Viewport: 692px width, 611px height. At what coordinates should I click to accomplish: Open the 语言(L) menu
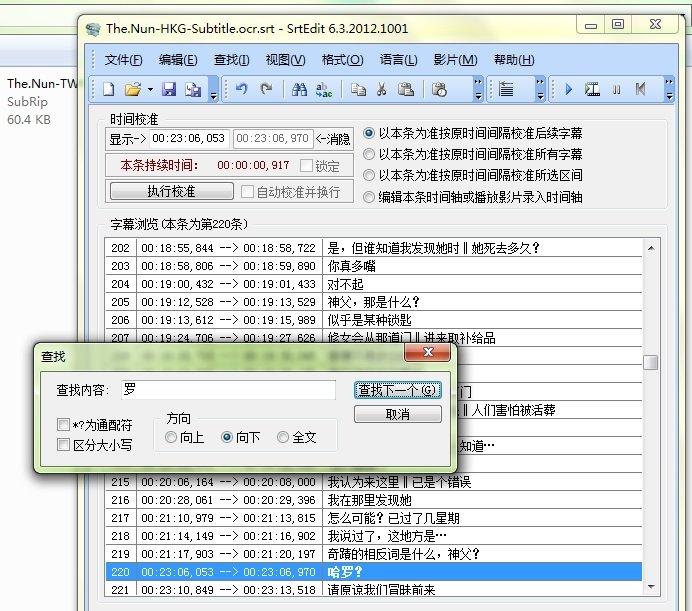pos(398,60)
